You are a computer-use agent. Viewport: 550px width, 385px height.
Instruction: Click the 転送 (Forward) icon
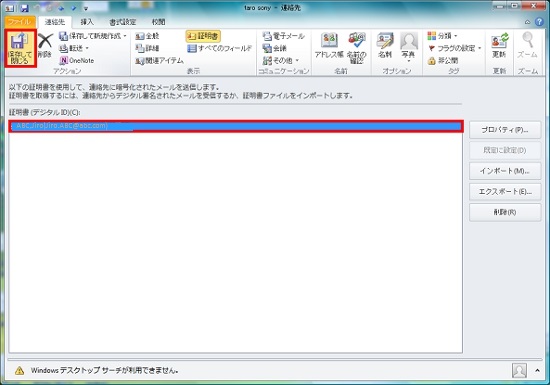tap(63, 48)
